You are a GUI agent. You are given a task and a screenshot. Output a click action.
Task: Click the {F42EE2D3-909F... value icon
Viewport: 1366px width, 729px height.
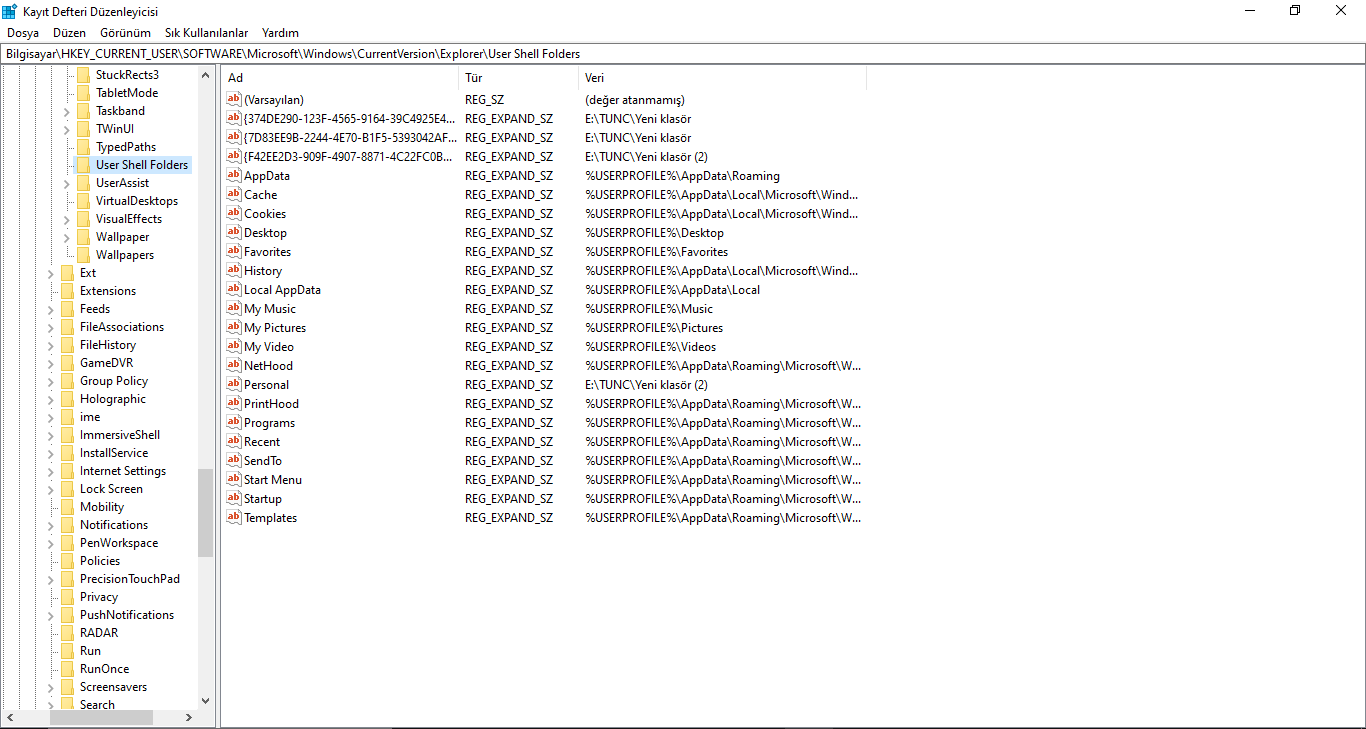click(x=234, y=156)
